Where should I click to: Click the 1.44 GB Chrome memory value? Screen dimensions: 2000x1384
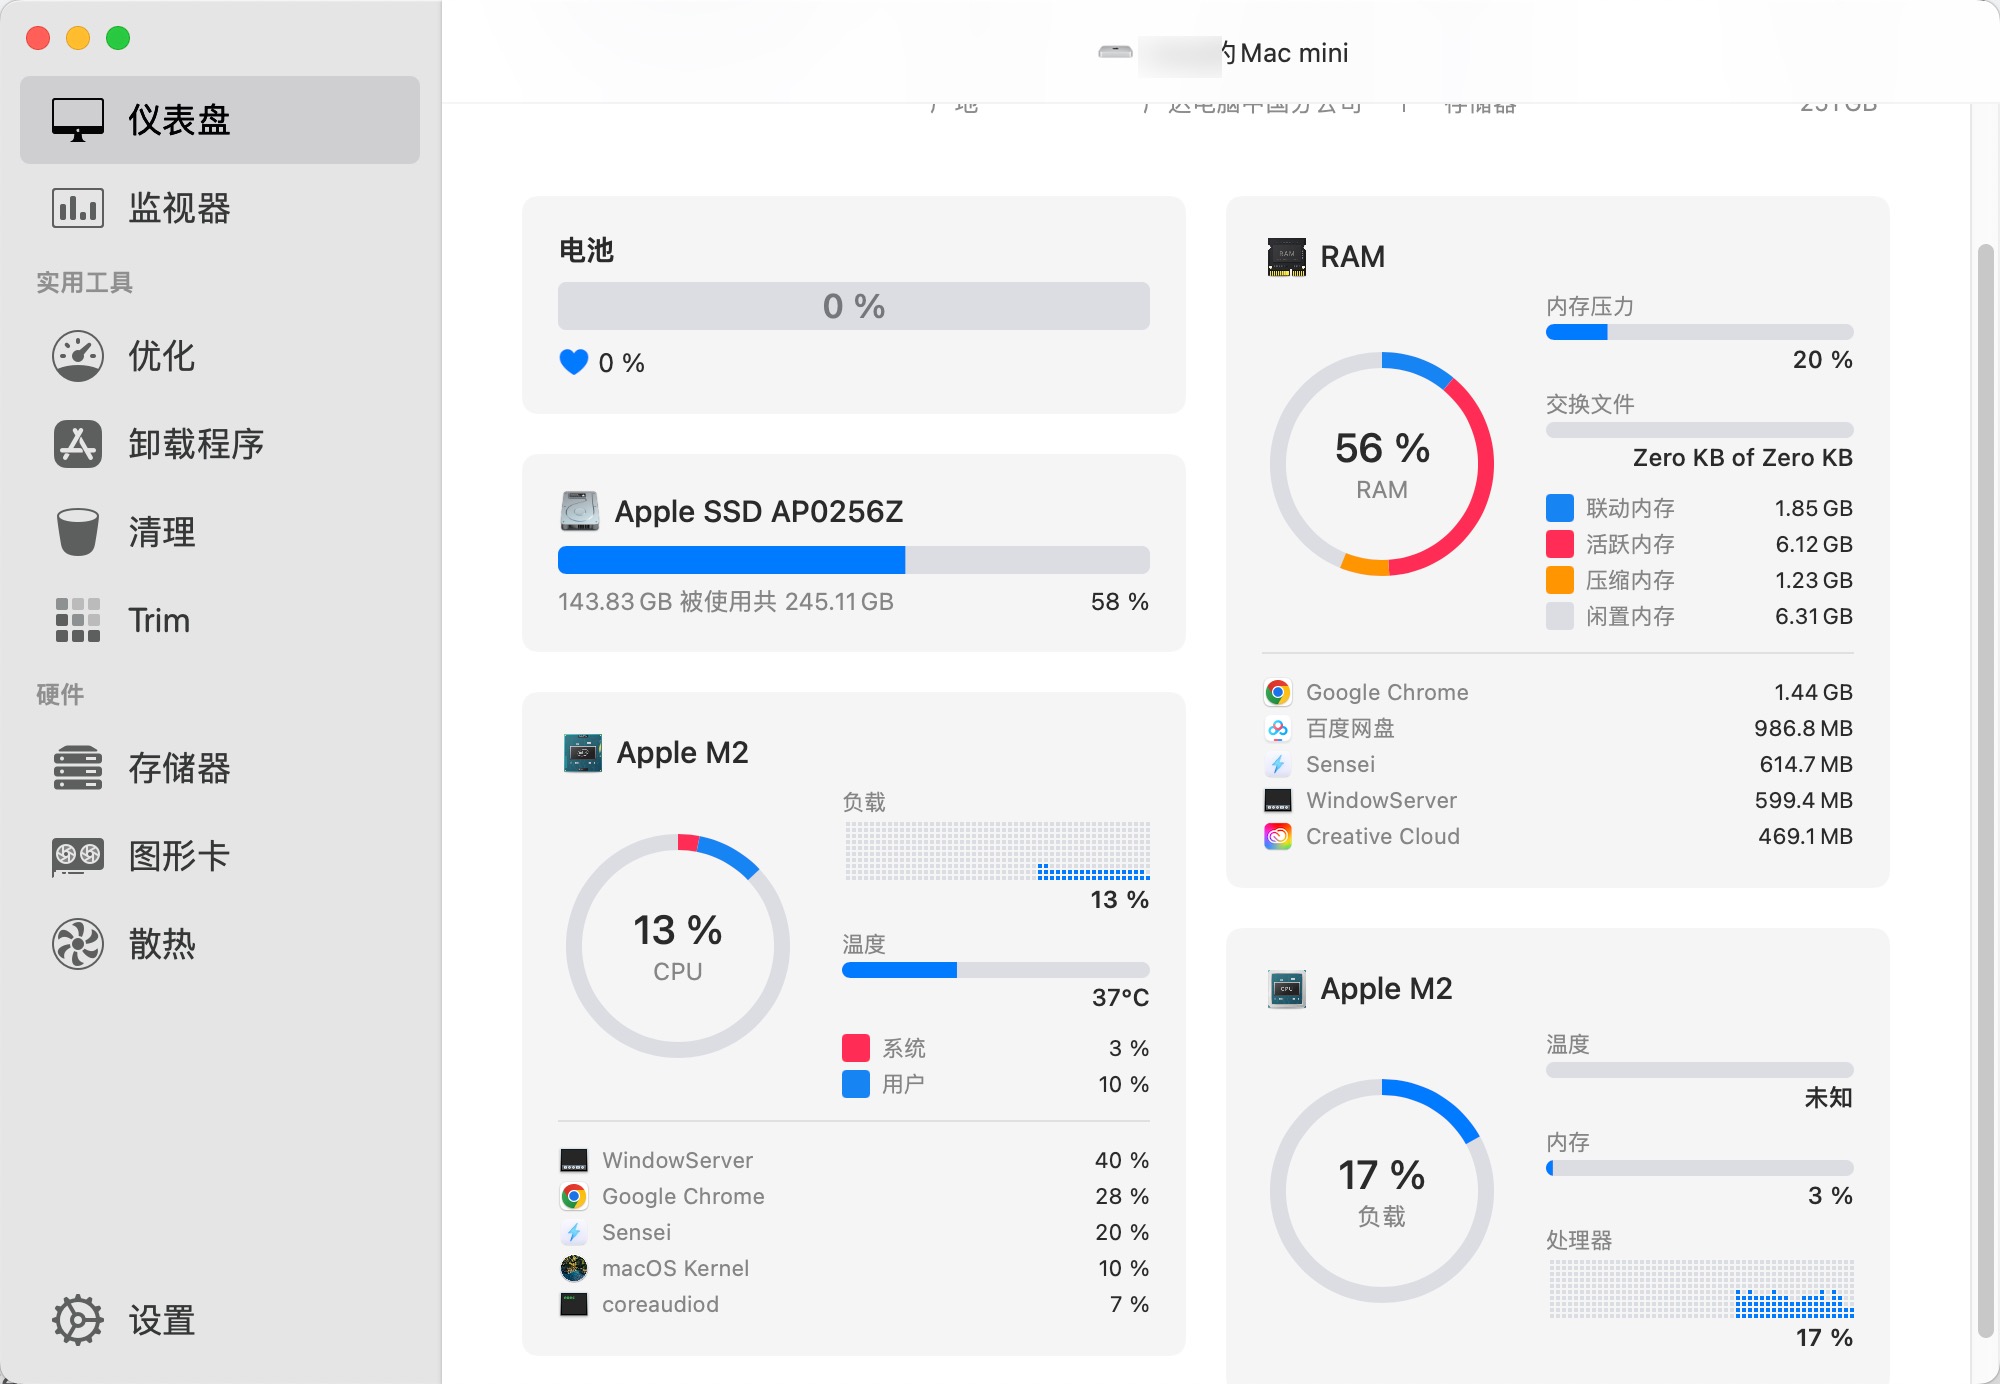(1813, 692)
